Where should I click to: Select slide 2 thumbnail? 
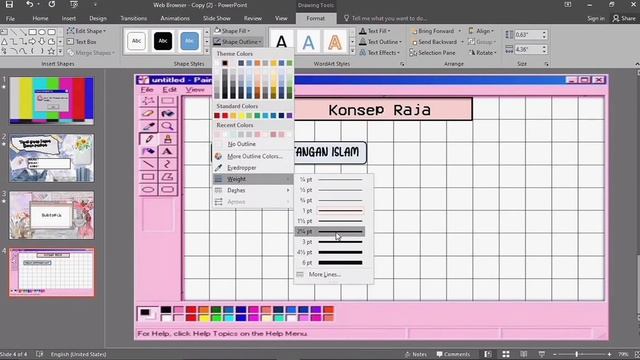(51, 158)
